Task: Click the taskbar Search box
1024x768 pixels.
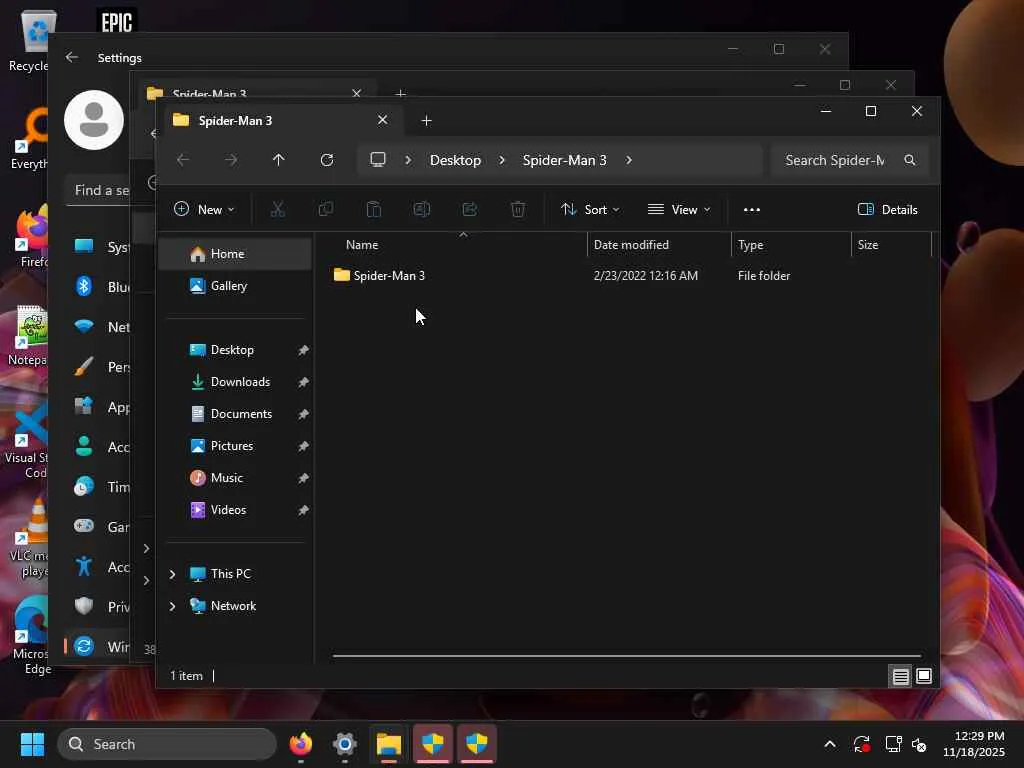Action: point(167,744)
